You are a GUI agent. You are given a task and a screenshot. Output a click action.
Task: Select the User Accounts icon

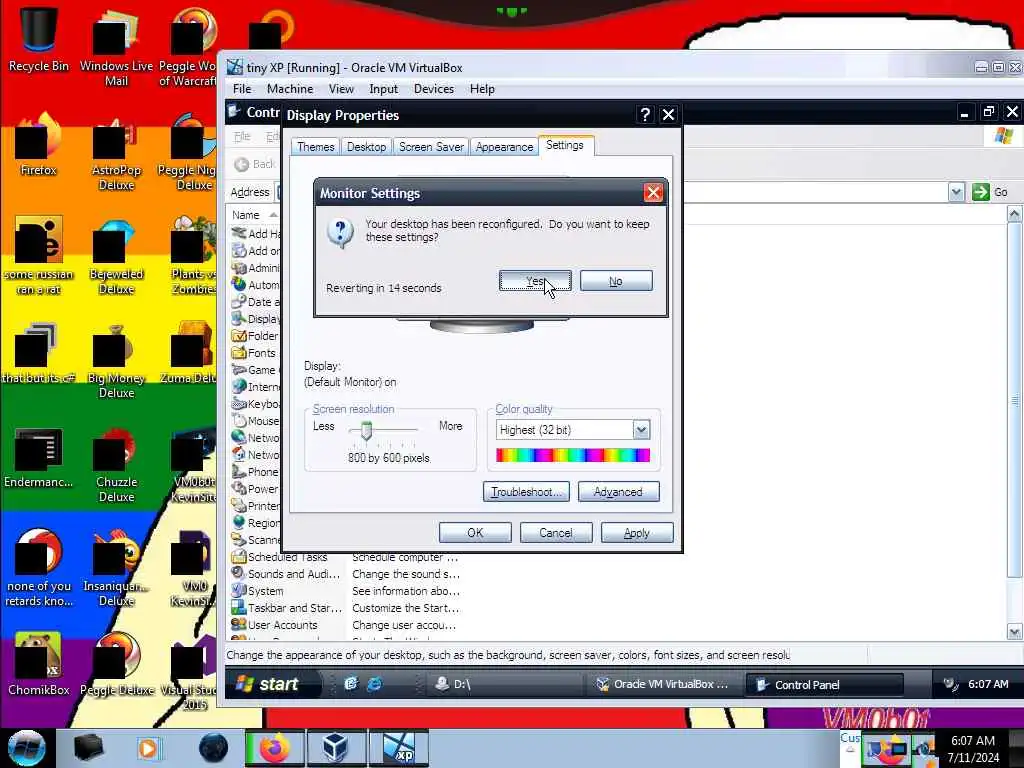(x=238, y=624)
